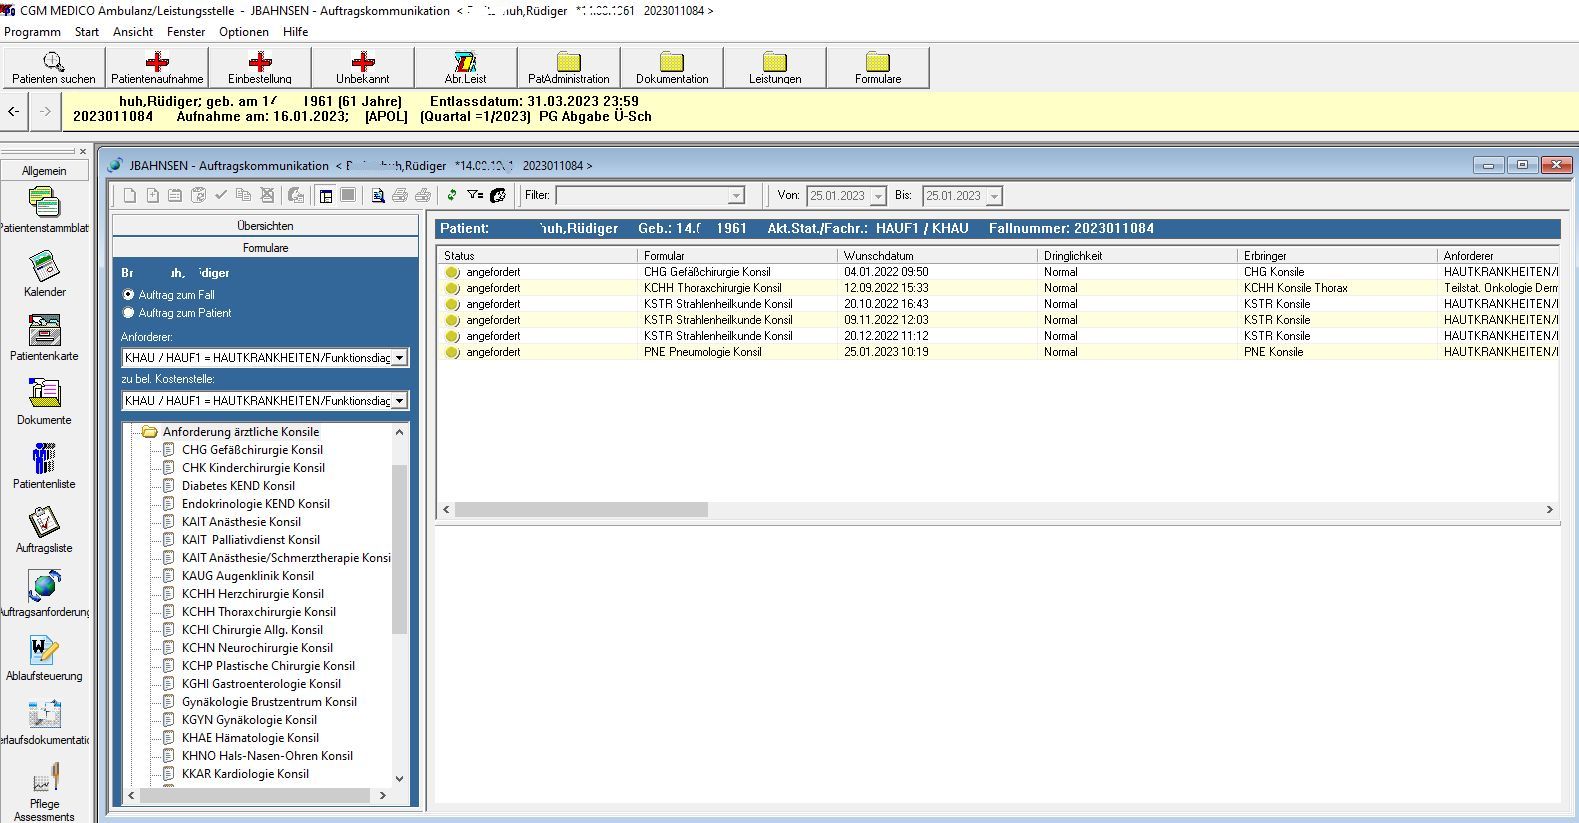This screenshot has height=823, width=1579.
Task: Select the KCHH Thoraxchirurgie Konsil order row
Action: pyautogui.click(x=997, y=288)
